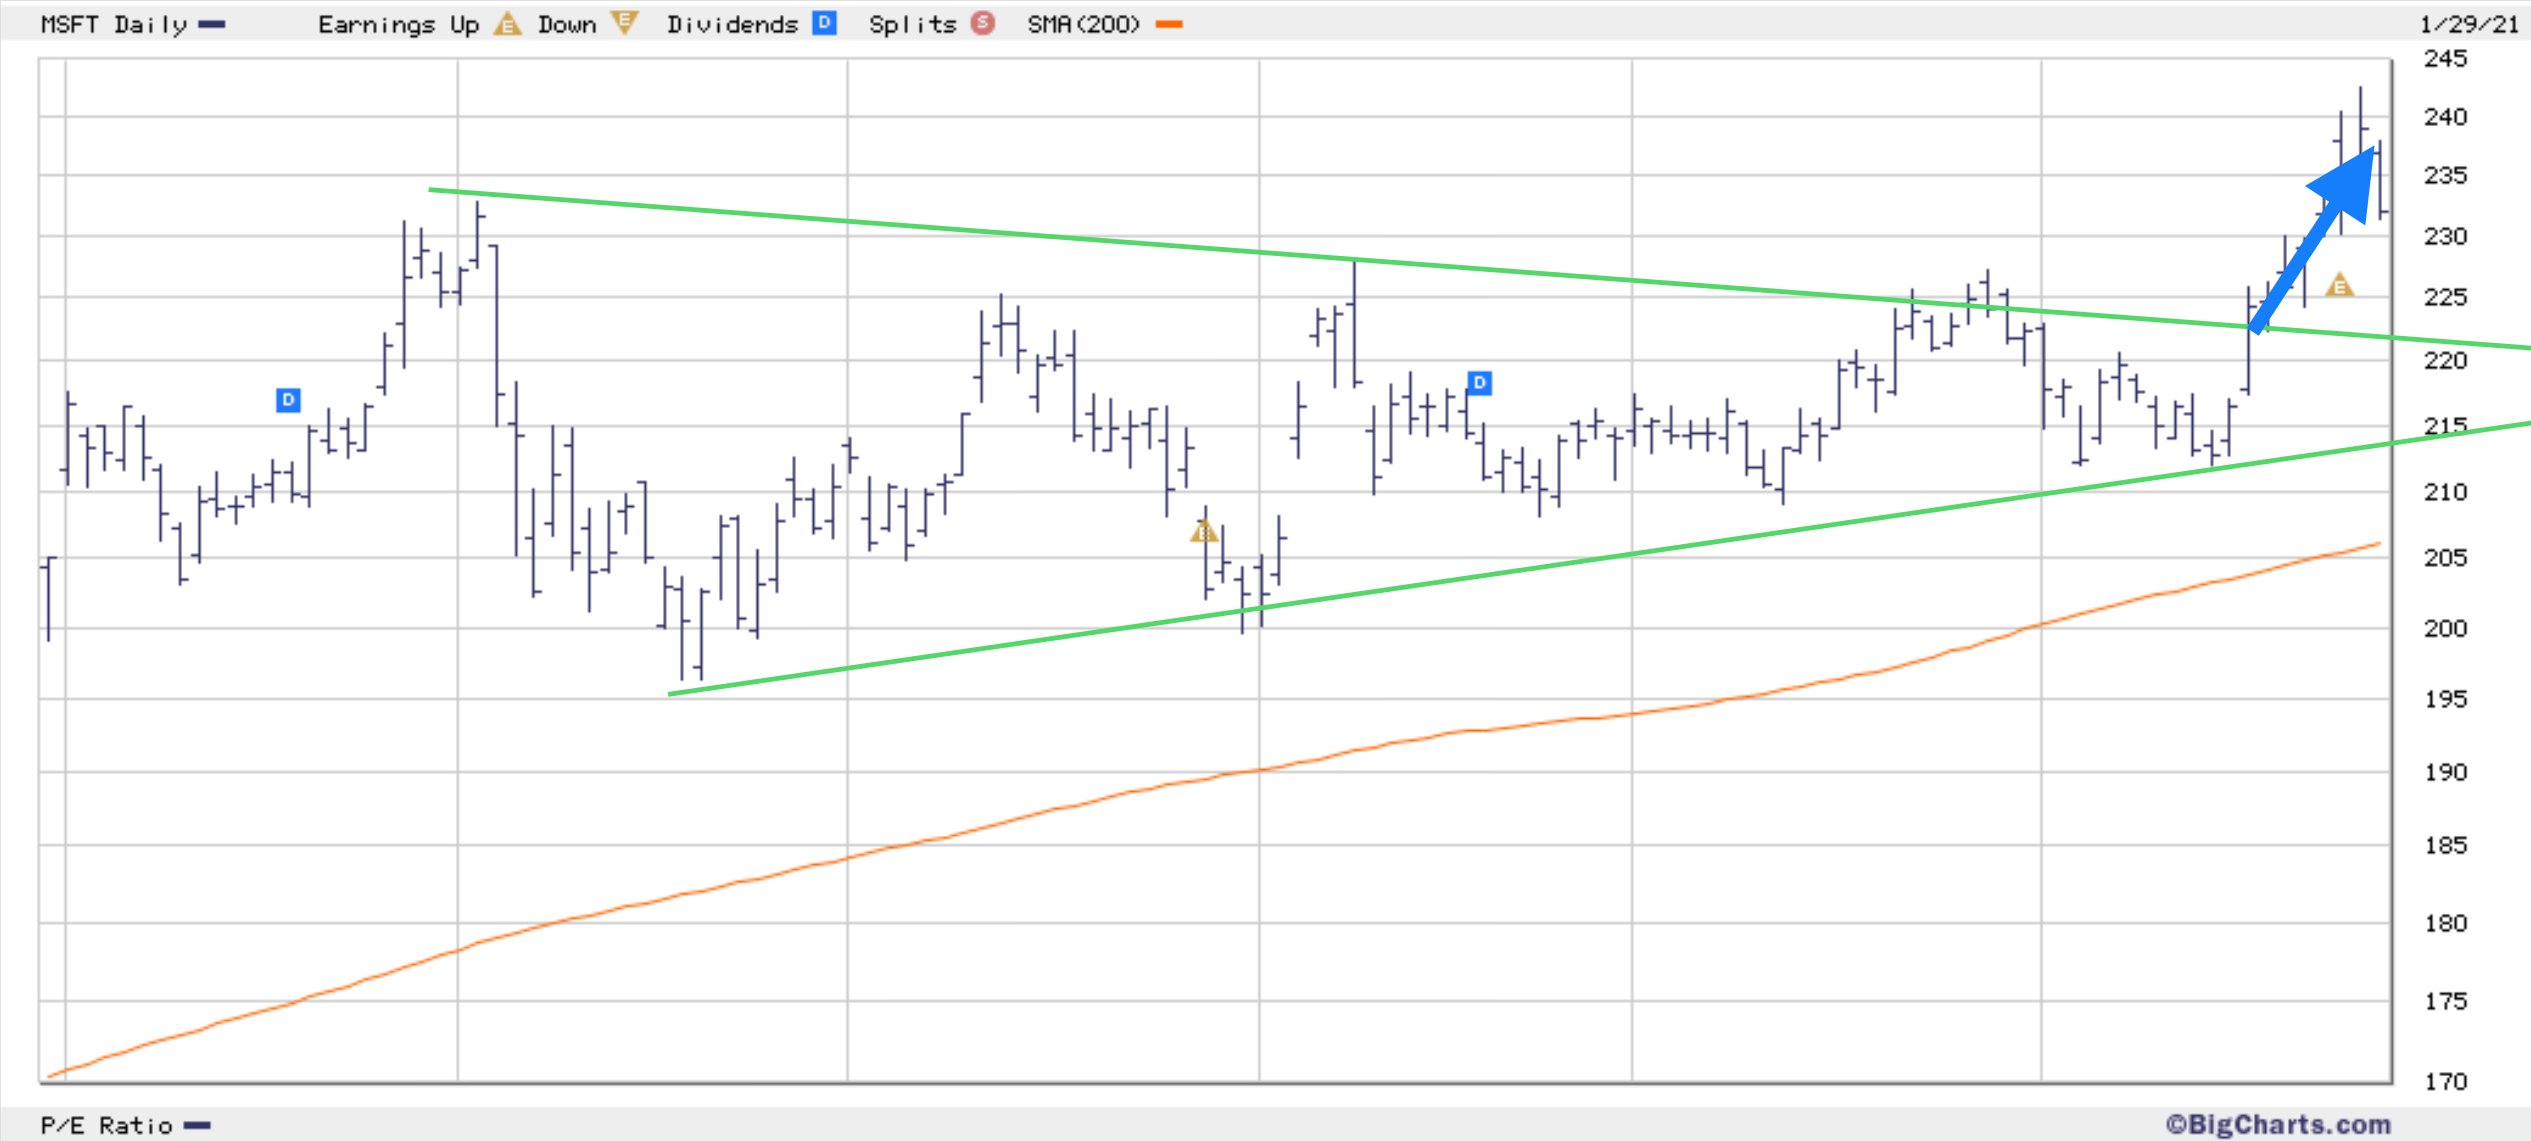Click the P/E Ratio legend line swatch
The image size is (2531, 1141).
(198, 1126)
